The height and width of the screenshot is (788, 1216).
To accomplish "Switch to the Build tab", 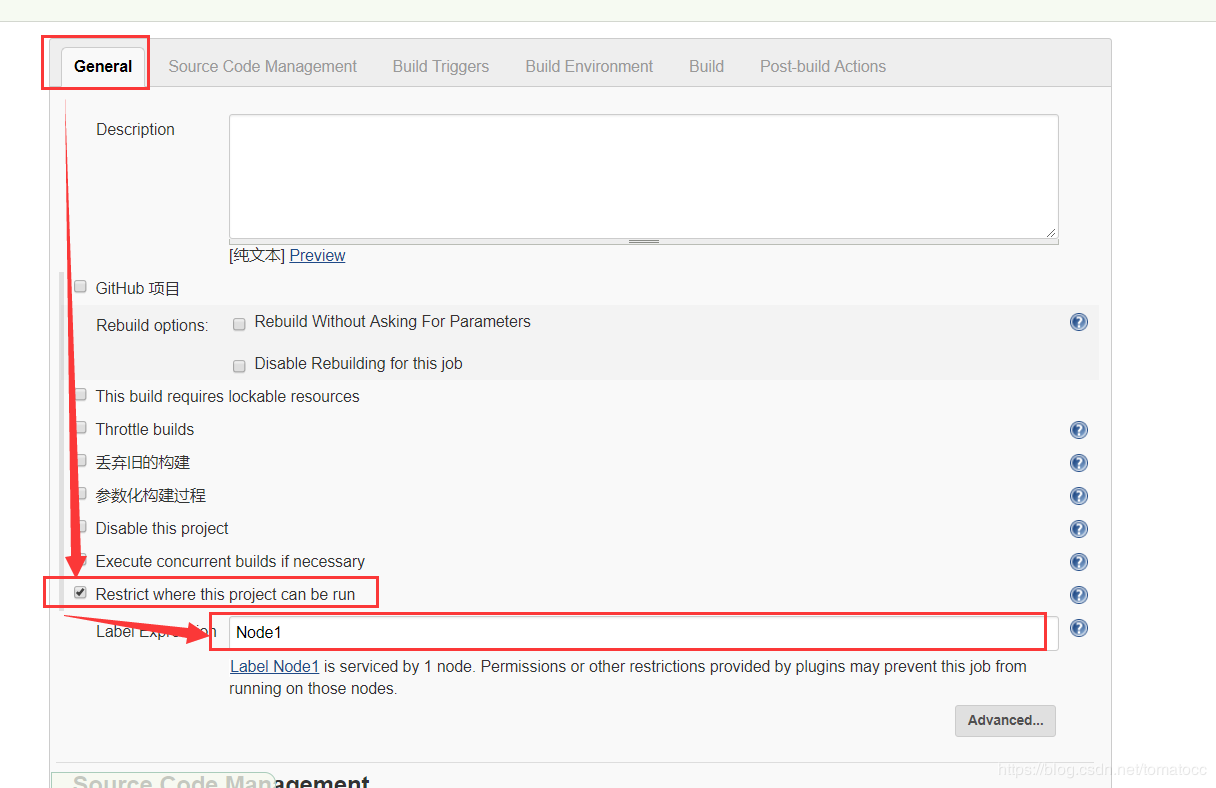I will [x=706, y=66].
